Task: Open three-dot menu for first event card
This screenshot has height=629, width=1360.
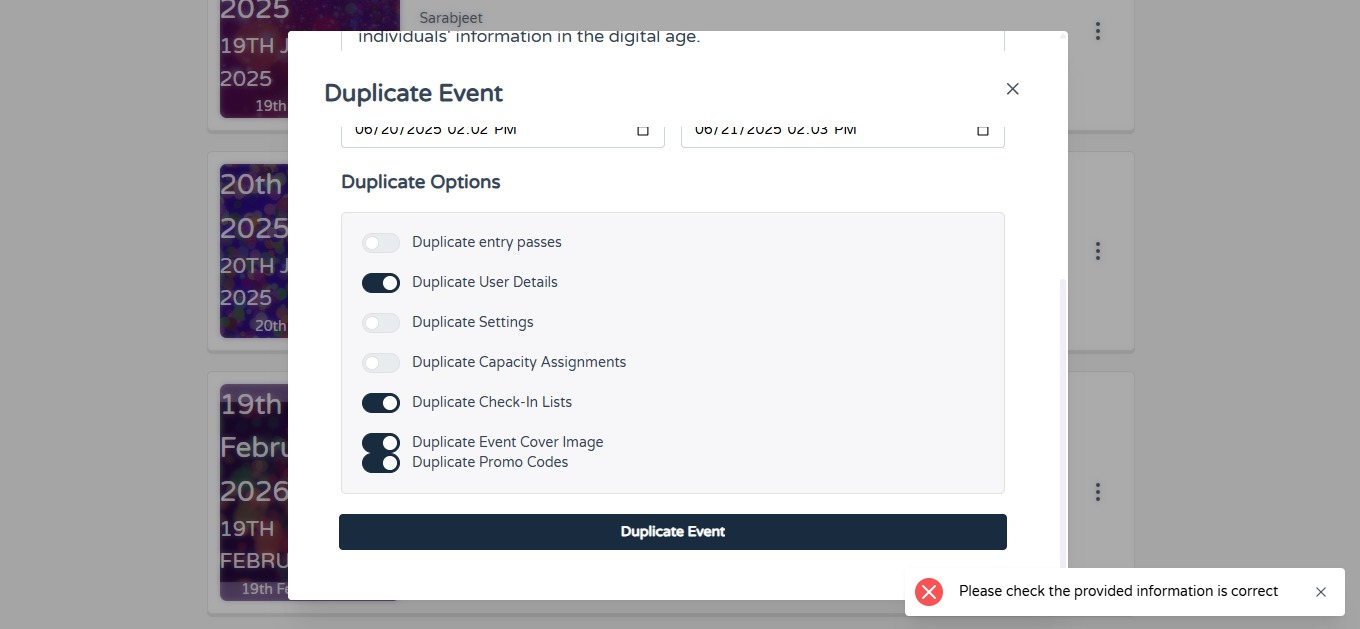Action: click(1098, 31)
